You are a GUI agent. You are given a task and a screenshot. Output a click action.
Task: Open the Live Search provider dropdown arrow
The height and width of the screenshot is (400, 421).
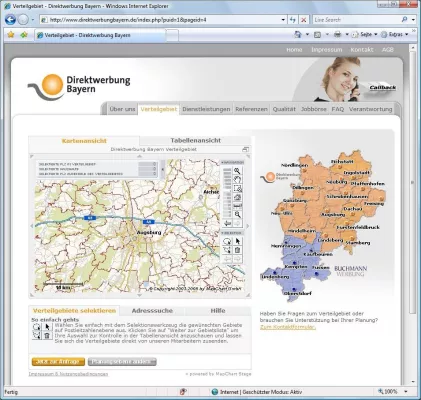click(413, 20)
